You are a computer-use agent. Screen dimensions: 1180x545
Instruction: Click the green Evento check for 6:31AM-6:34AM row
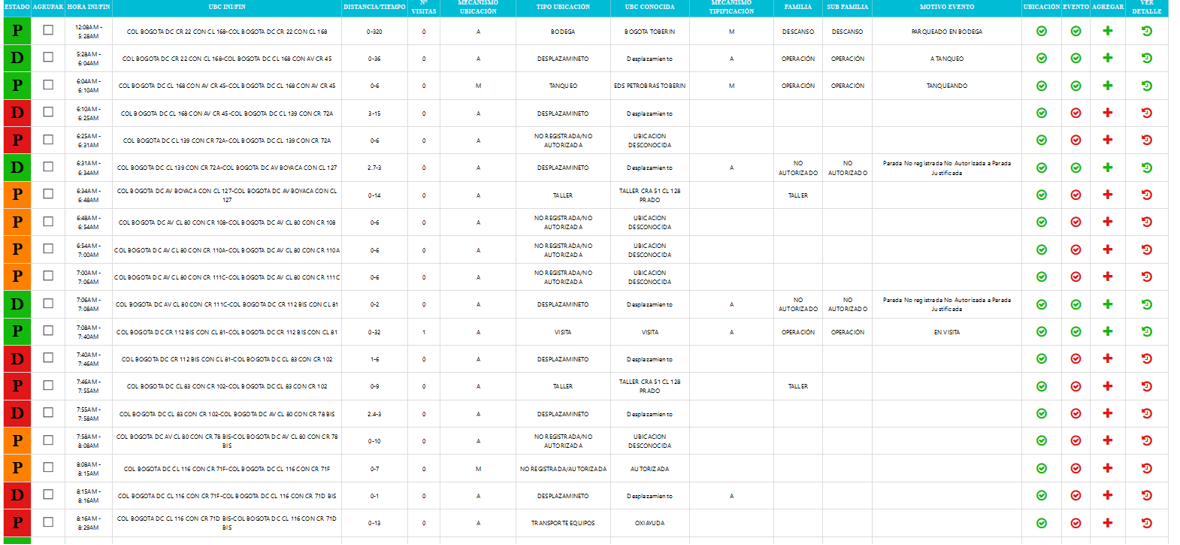(1076, 168)
